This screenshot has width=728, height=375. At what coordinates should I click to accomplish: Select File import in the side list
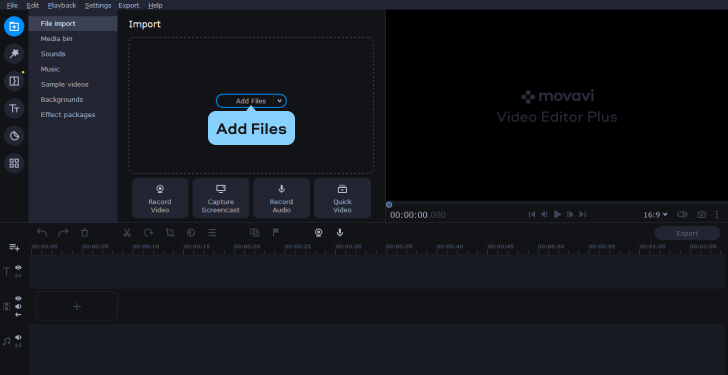coord(73,24)
